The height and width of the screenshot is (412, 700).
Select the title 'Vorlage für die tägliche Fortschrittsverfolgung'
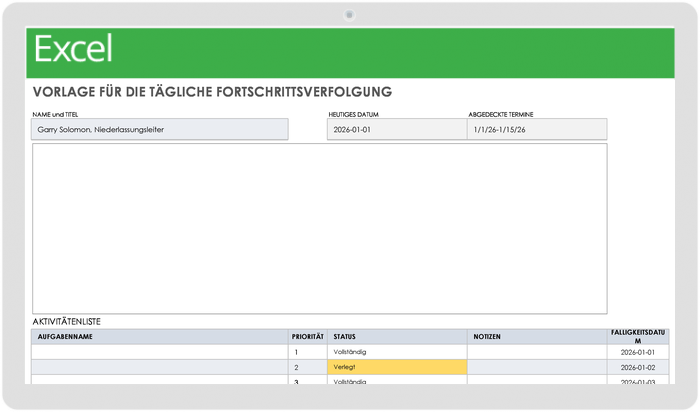pos(212,92)
